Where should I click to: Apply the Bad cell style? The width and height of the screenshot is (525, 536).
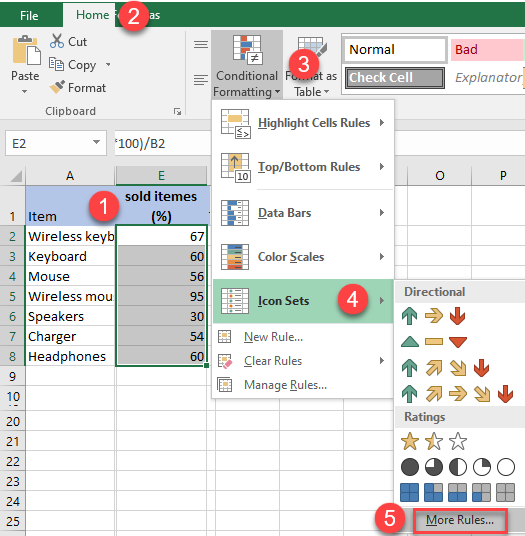(x=487, y=50)
